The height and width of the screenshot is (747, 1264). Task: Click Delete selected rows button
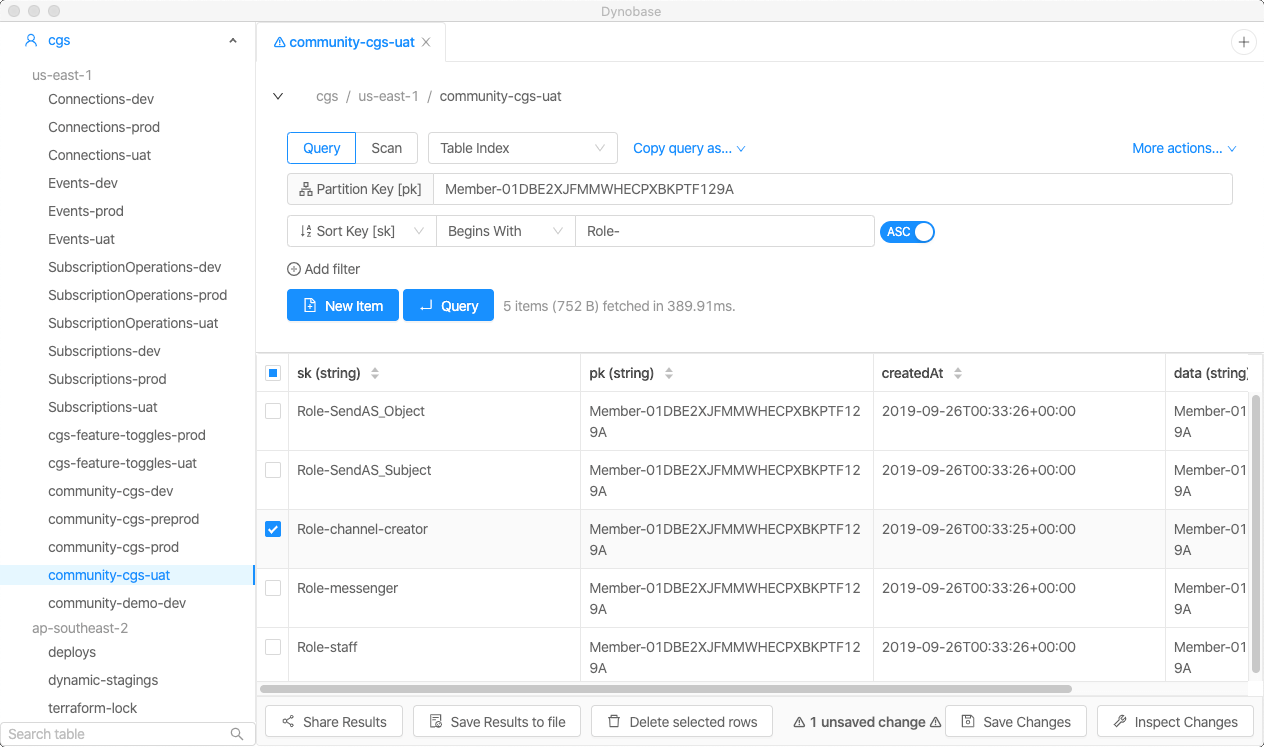click(682, 722)
